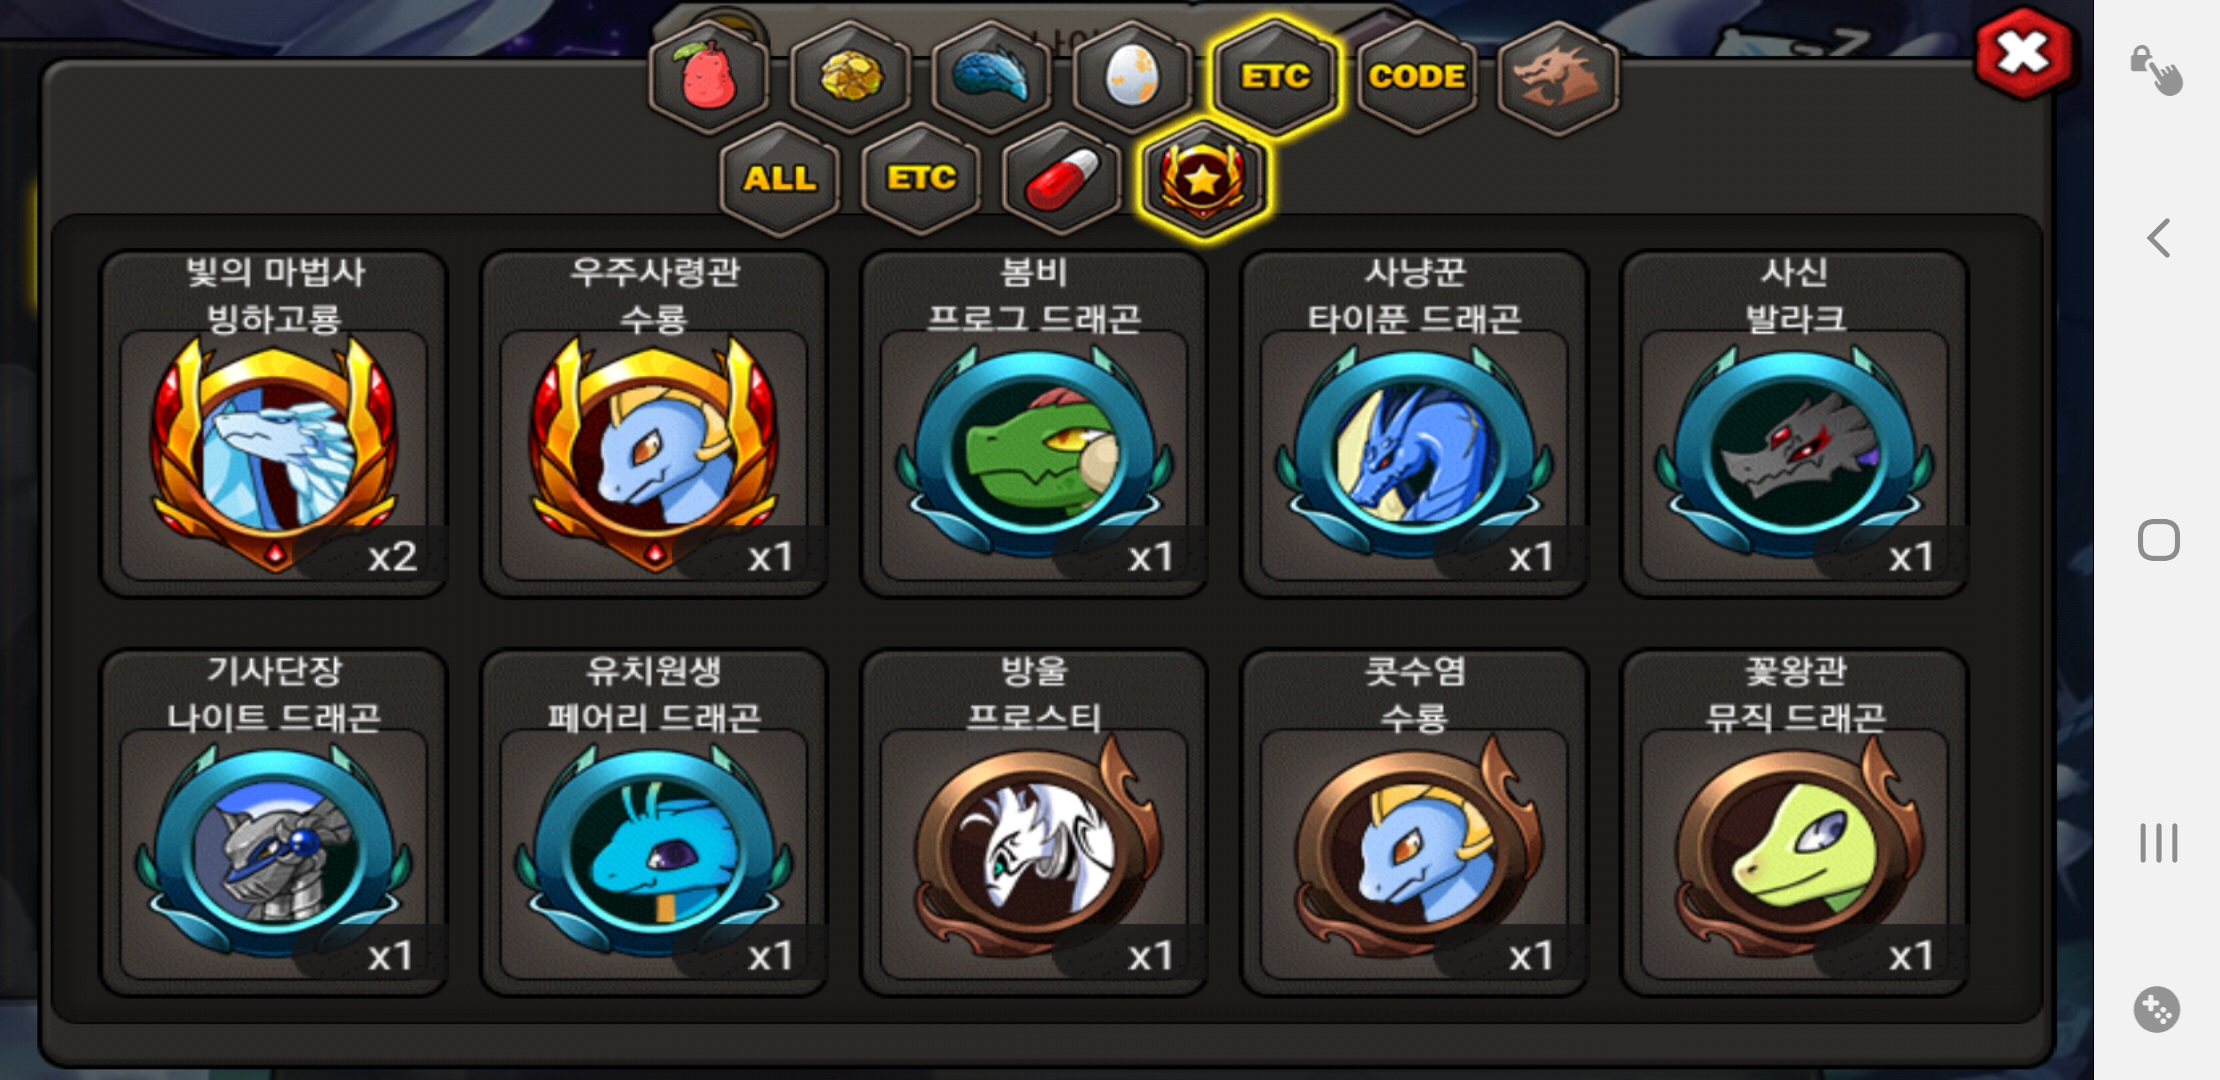Select the golden gem category icon
Viewport: 2220px width, 1080px height.
coord(851,76)
